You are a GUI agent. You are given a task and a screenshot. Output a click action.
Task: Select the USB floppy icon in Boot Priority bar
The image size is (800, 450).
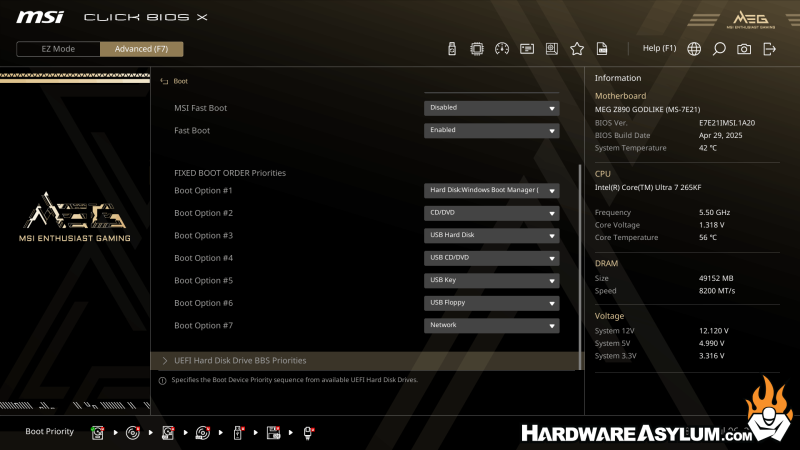pos(273,433)
